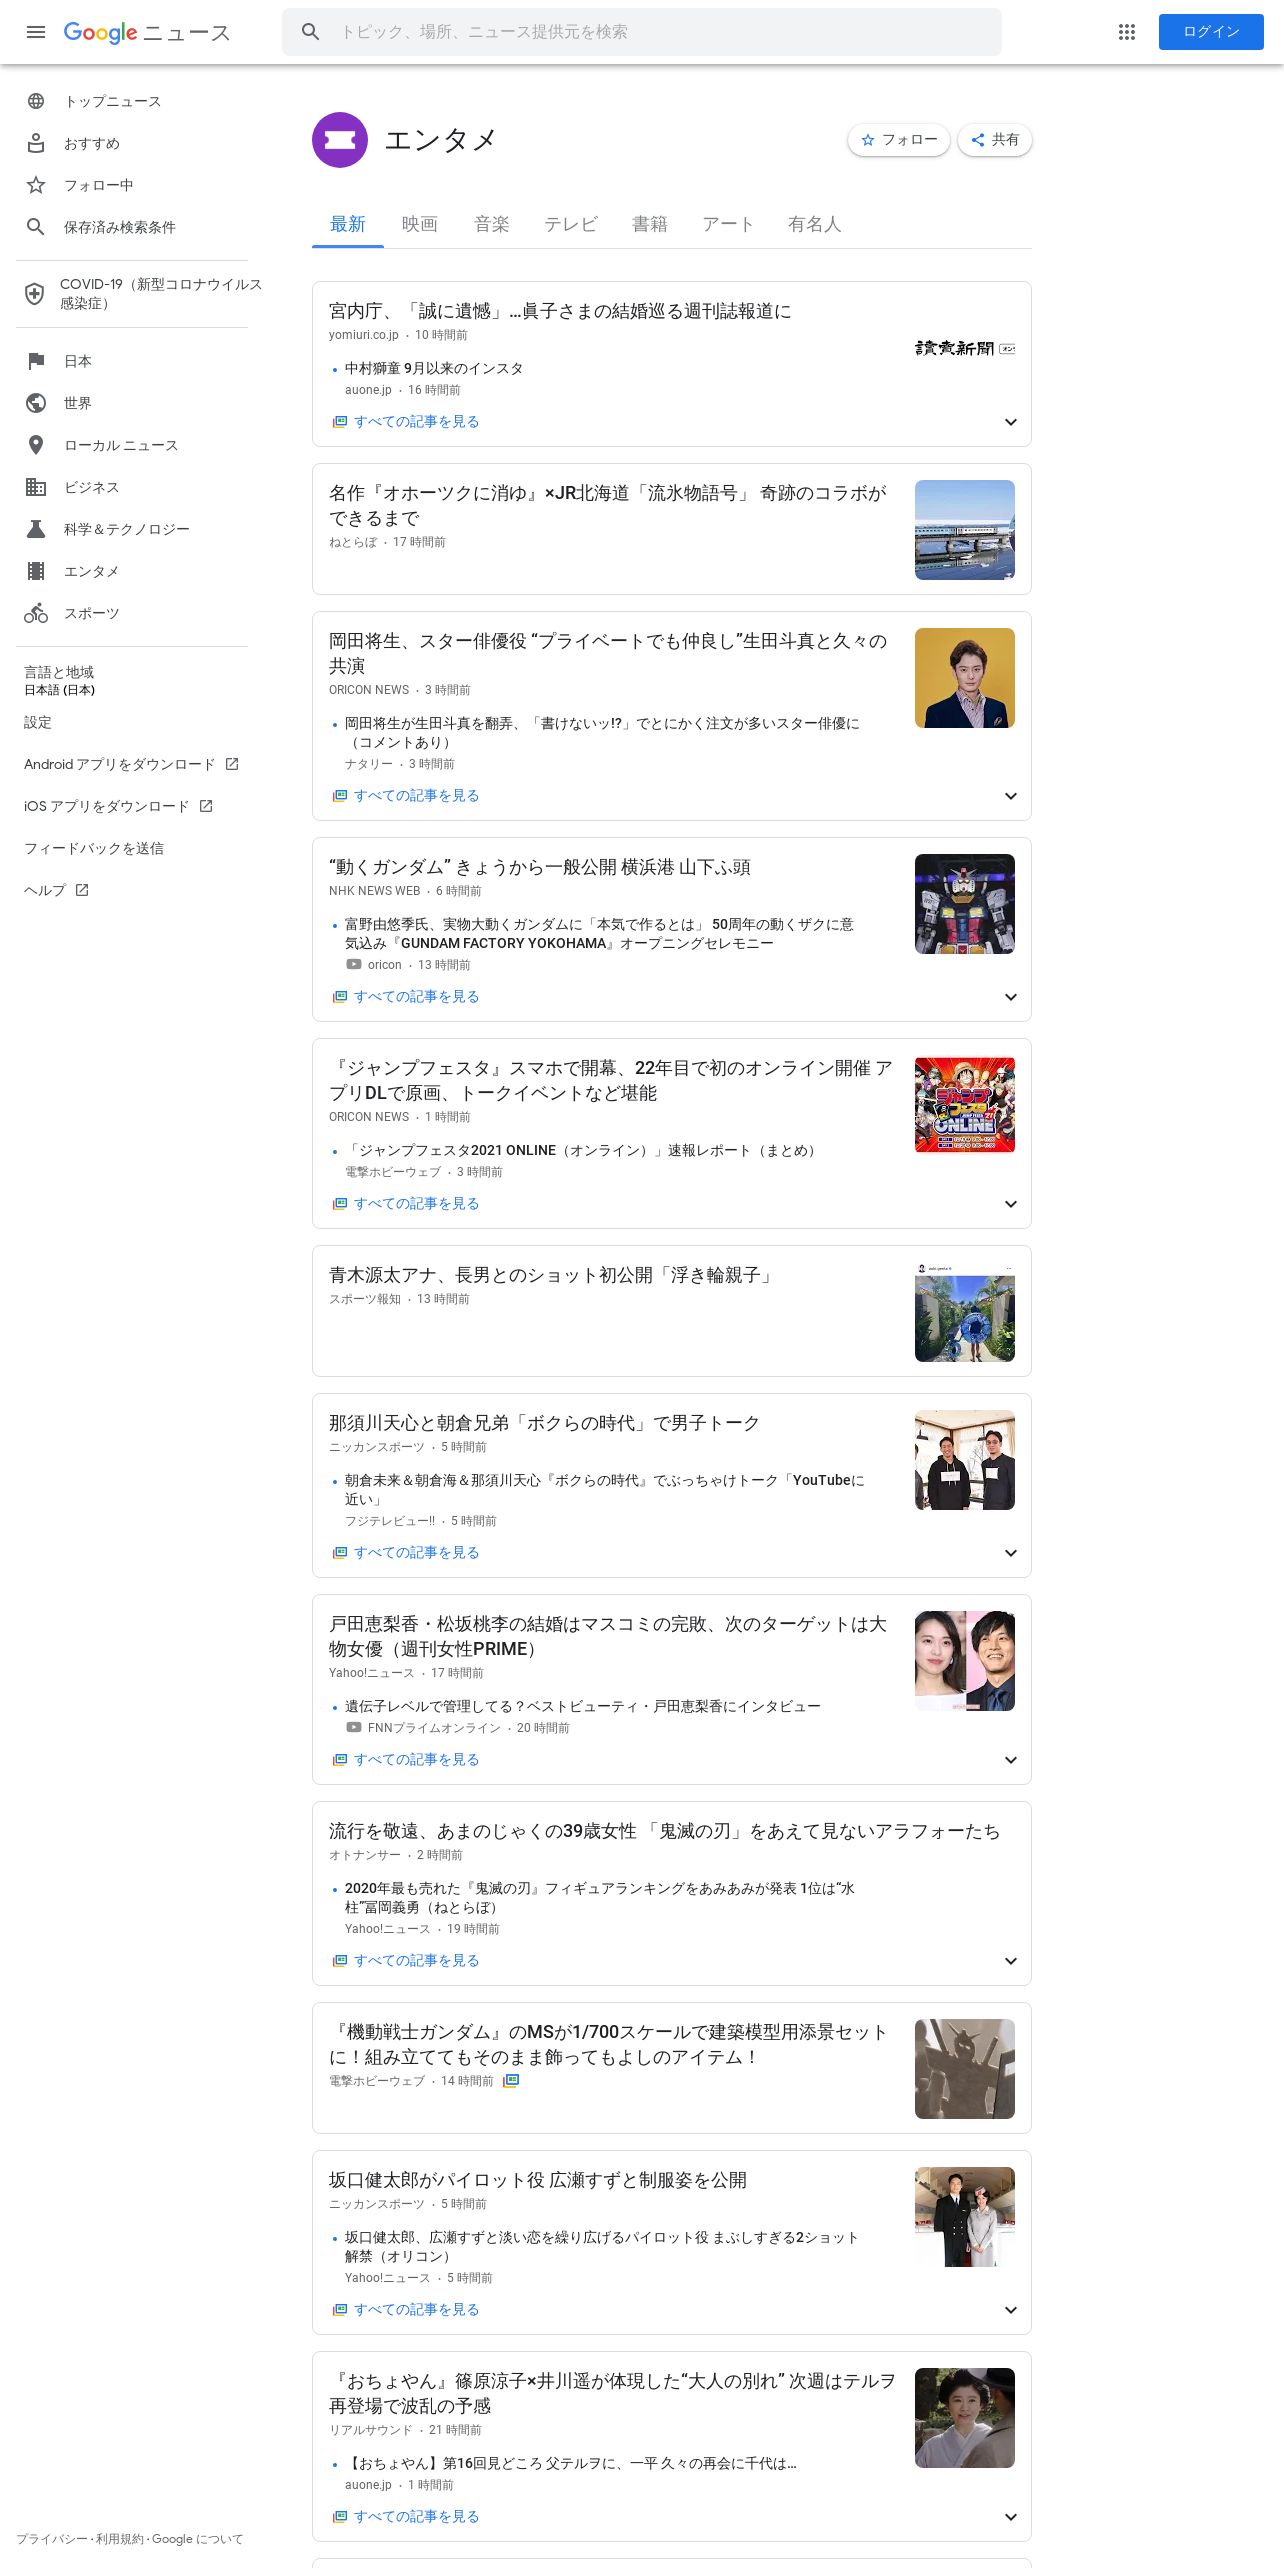The width and height of the screenshot is (1284, 2568).
Task: Click coverage icon under 中村獅童 story
Action: pyautogui.click(x=340, y=422)
